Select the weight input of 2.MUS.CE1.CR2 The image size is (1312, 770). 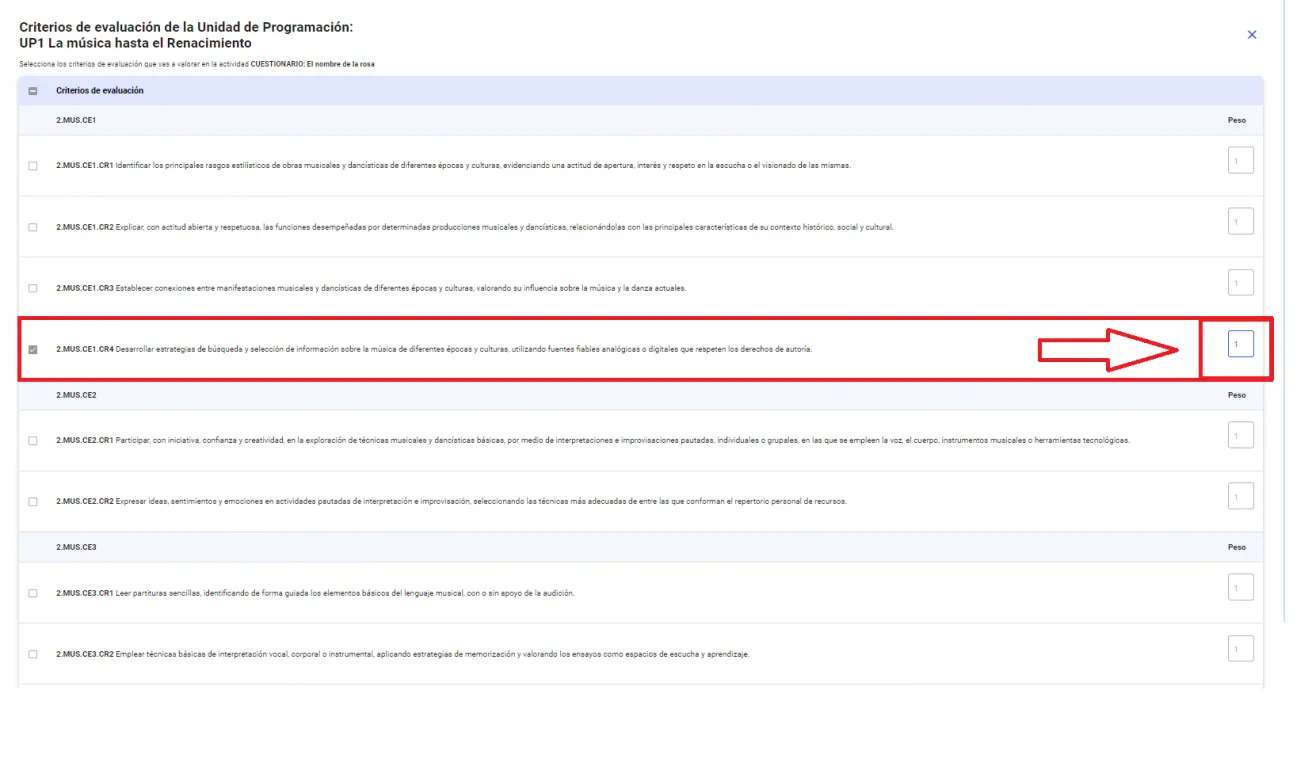tap(1240, 220)
